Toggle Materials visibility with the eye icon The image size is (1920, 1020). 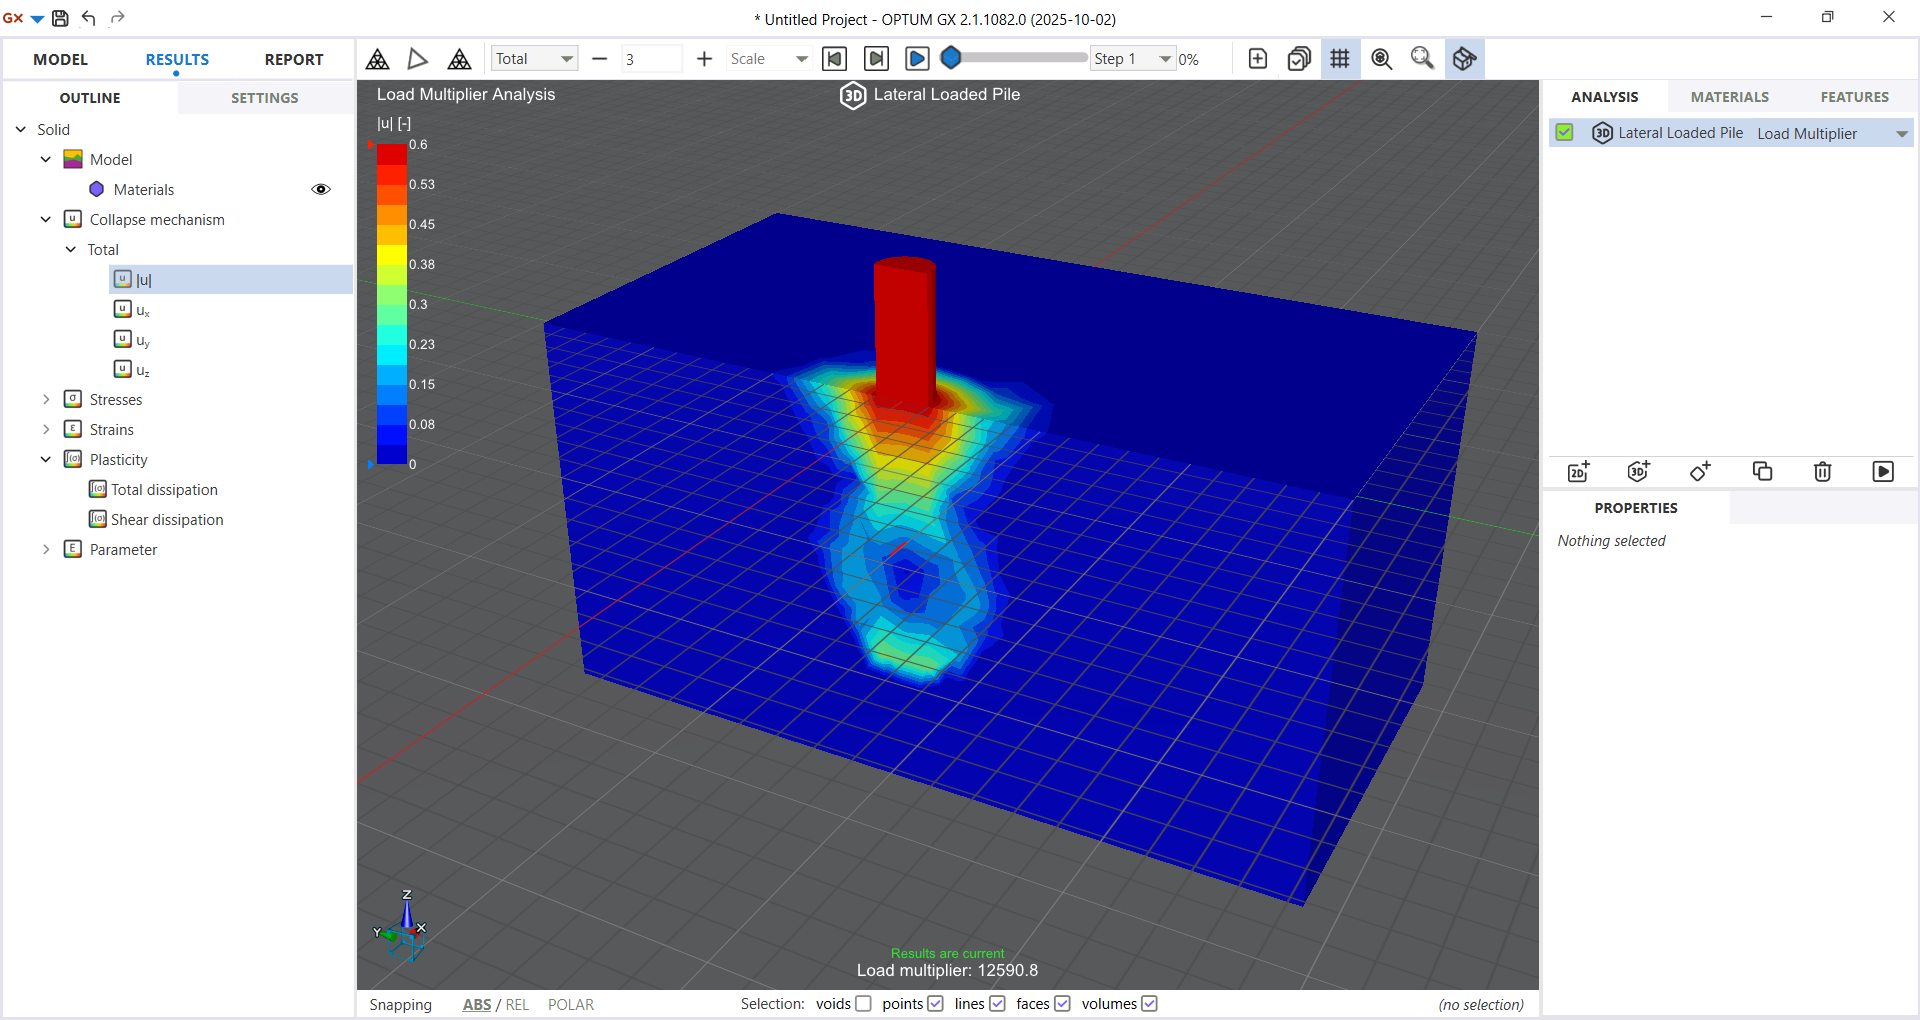[321, 189]
